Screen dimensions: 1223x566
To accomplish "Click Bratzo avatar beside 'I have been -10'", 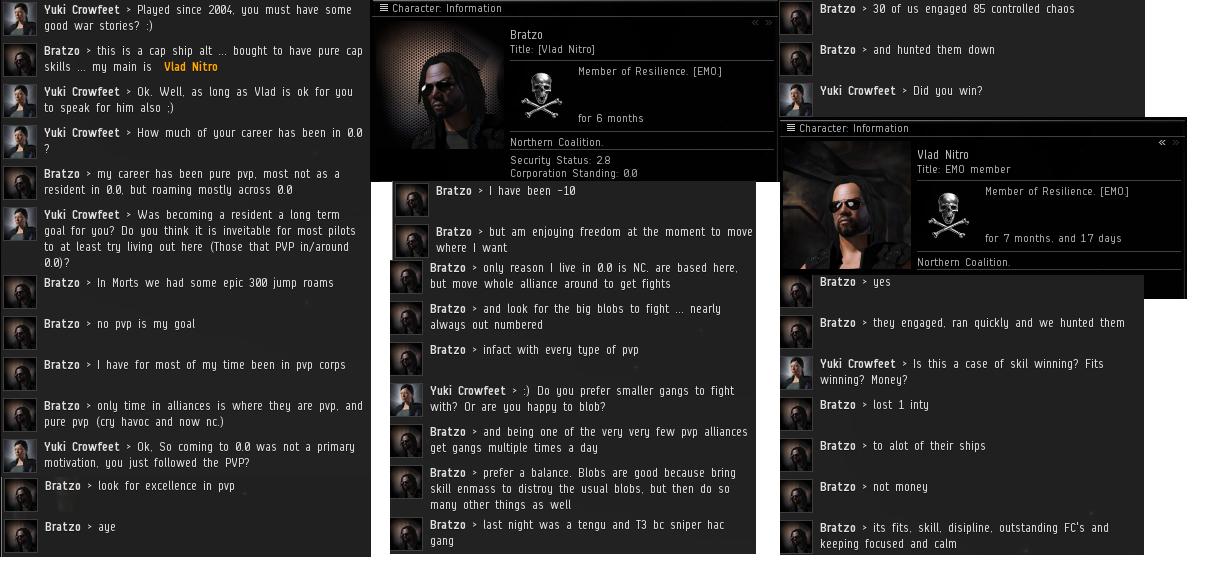I will (412, 200).
